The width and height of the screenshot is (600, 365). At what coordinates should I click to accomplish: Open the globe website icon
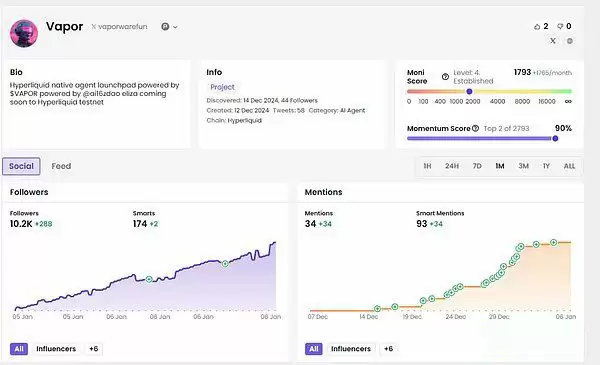570,41
